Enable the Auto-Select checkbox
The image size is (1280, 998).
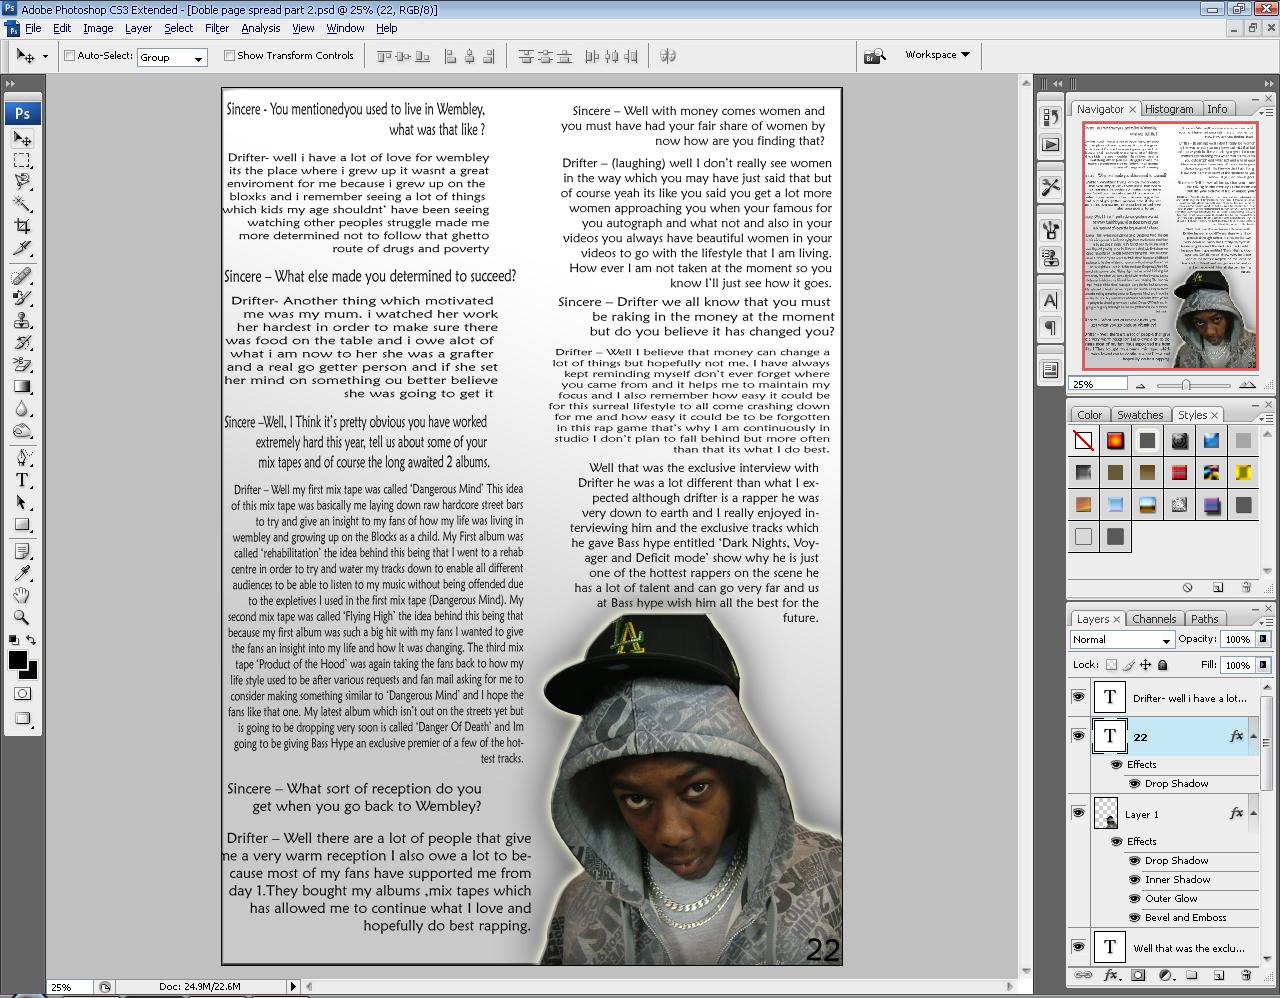[x=68, y=57]
